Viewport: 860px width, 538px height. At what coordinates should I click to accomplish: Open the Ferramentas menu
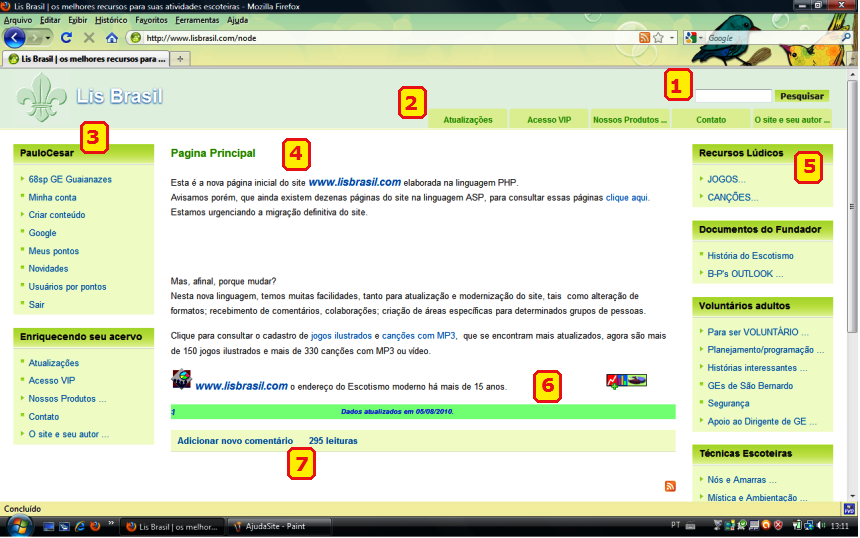(197, 20)
